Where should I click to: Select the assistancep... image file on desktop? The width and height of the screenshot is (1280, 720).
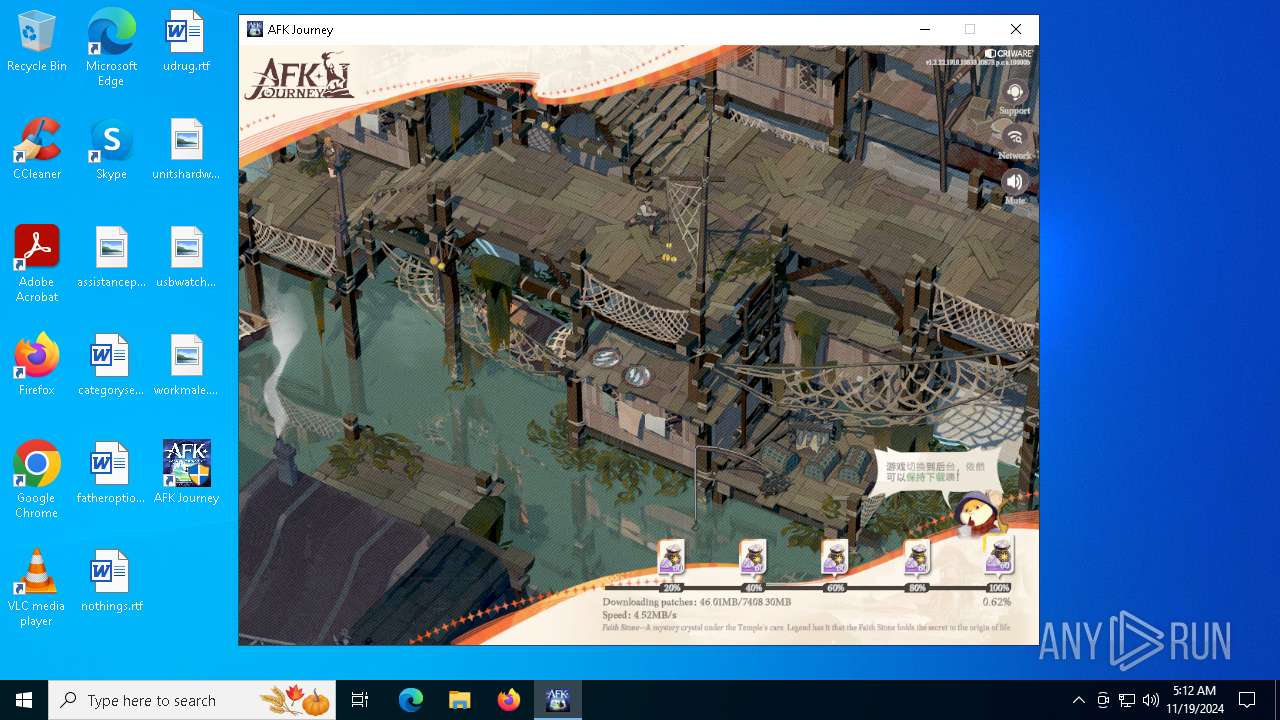coord(111,258)
